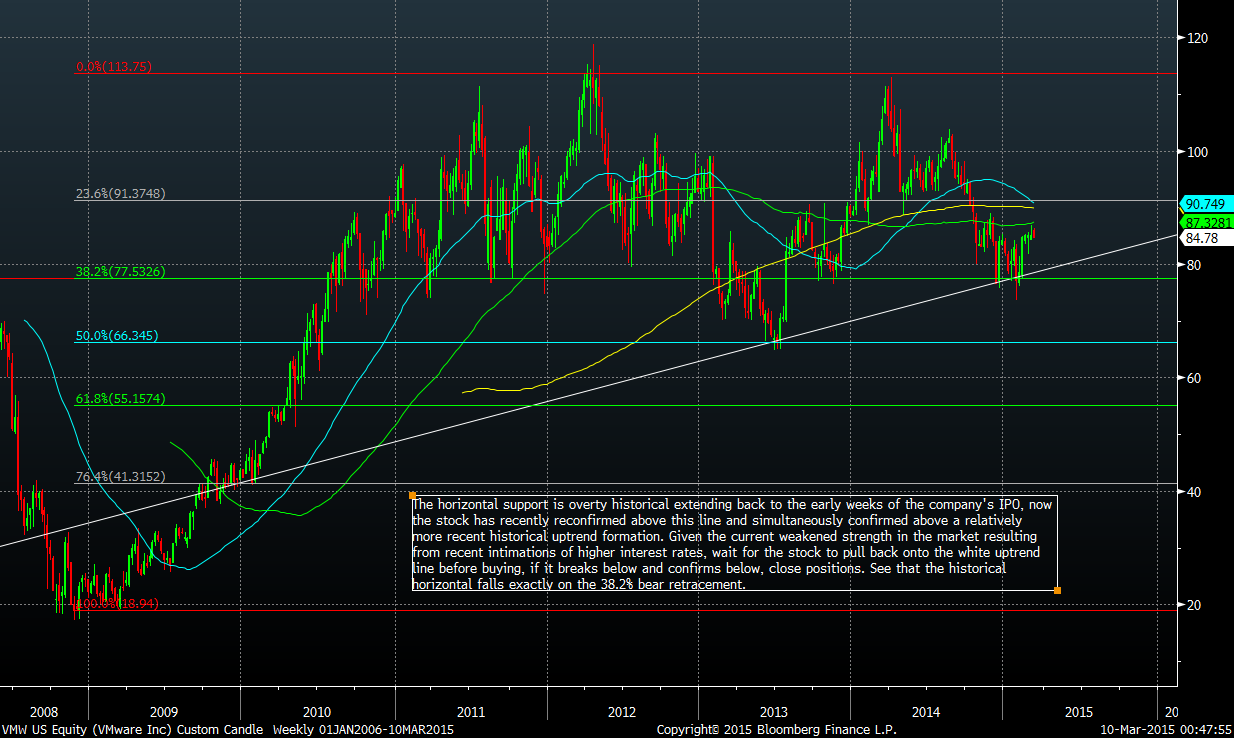Click the 100 price-axis label

[x=1198, y=152]
